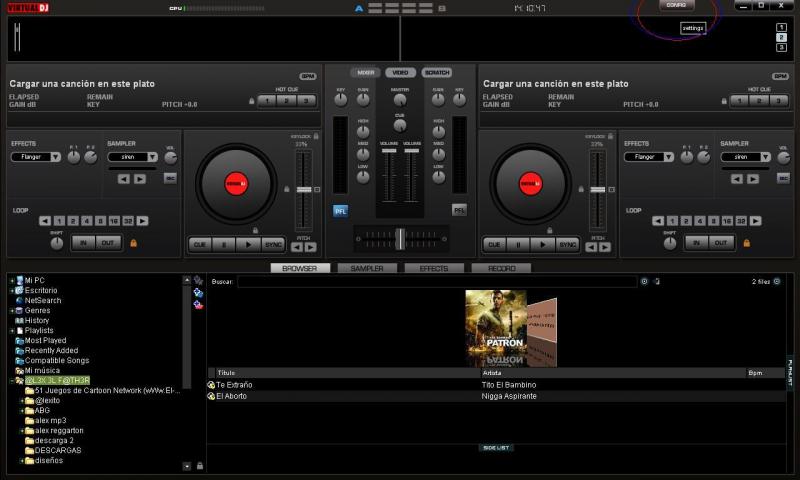Click the SYNC button on right deck
800x480 pixels.
tap(567, 244)
